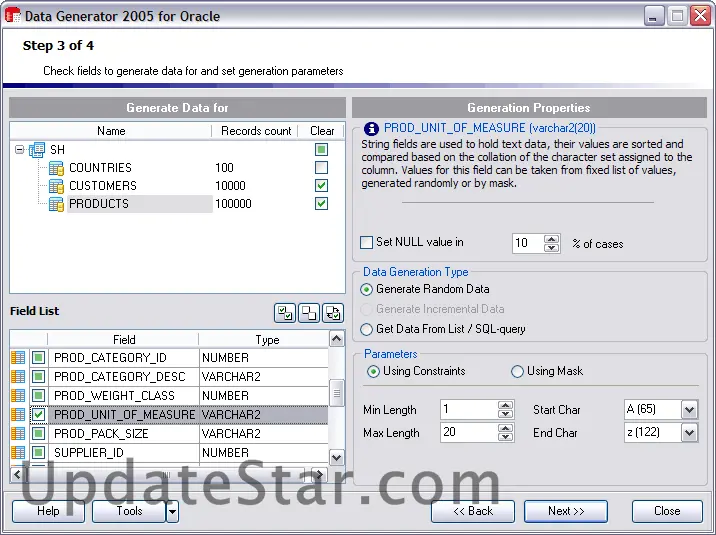The width and height of the screenshot is (716, 535).
Task: Toggle the PROD_CATEGORY_ID field checkbox
Action: pyautogui.click(x=38, y=357)
